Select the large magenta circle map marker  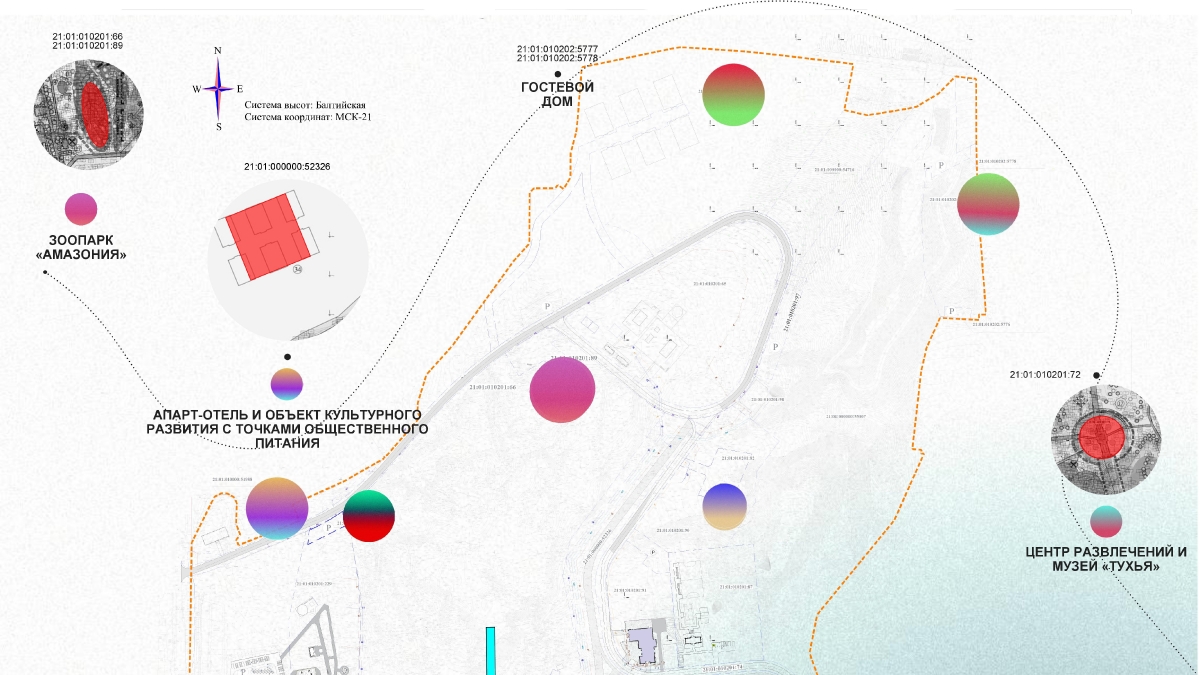click(x=562, y=389)
